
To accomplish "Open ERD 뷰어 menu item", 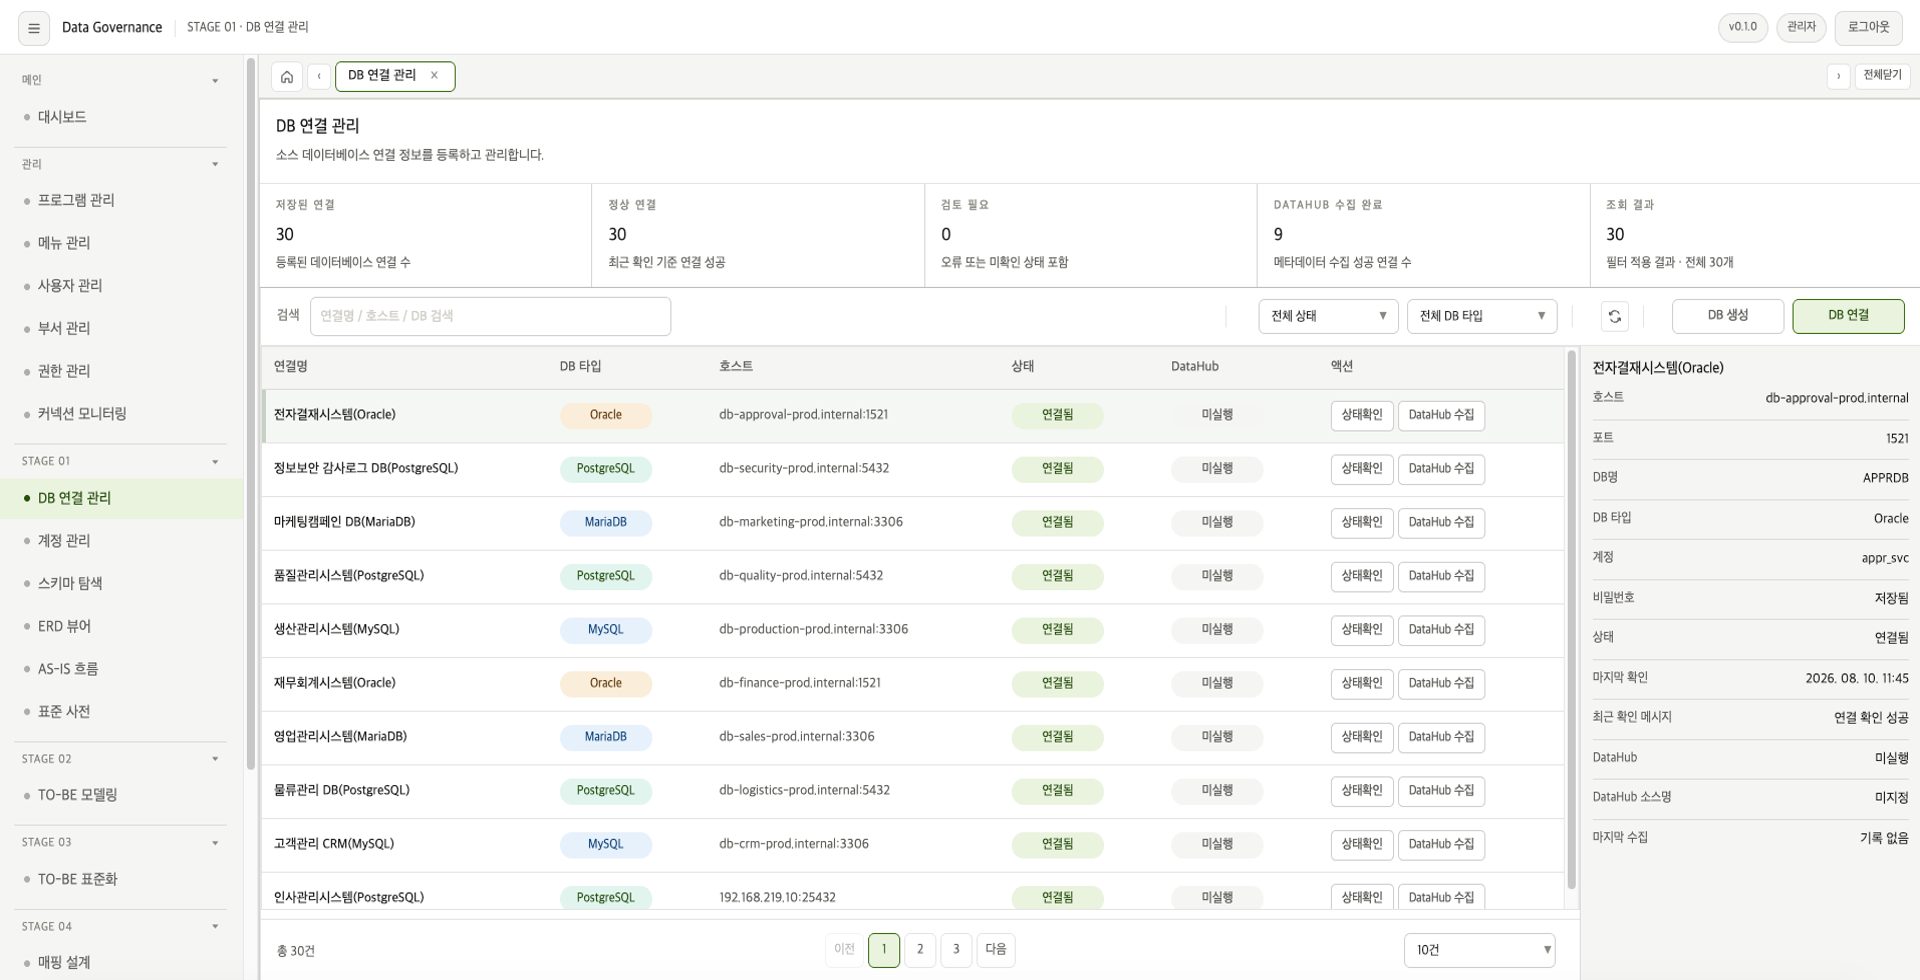I will click(x=122, y=626).
